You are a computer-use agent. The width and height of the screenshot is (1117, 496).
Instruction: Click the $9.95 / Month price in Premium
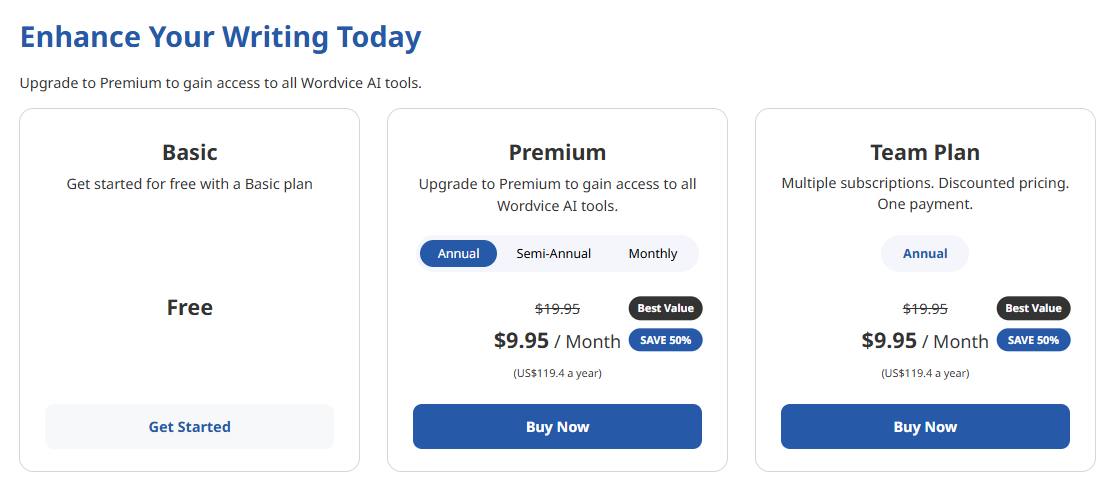click(557, 341)
